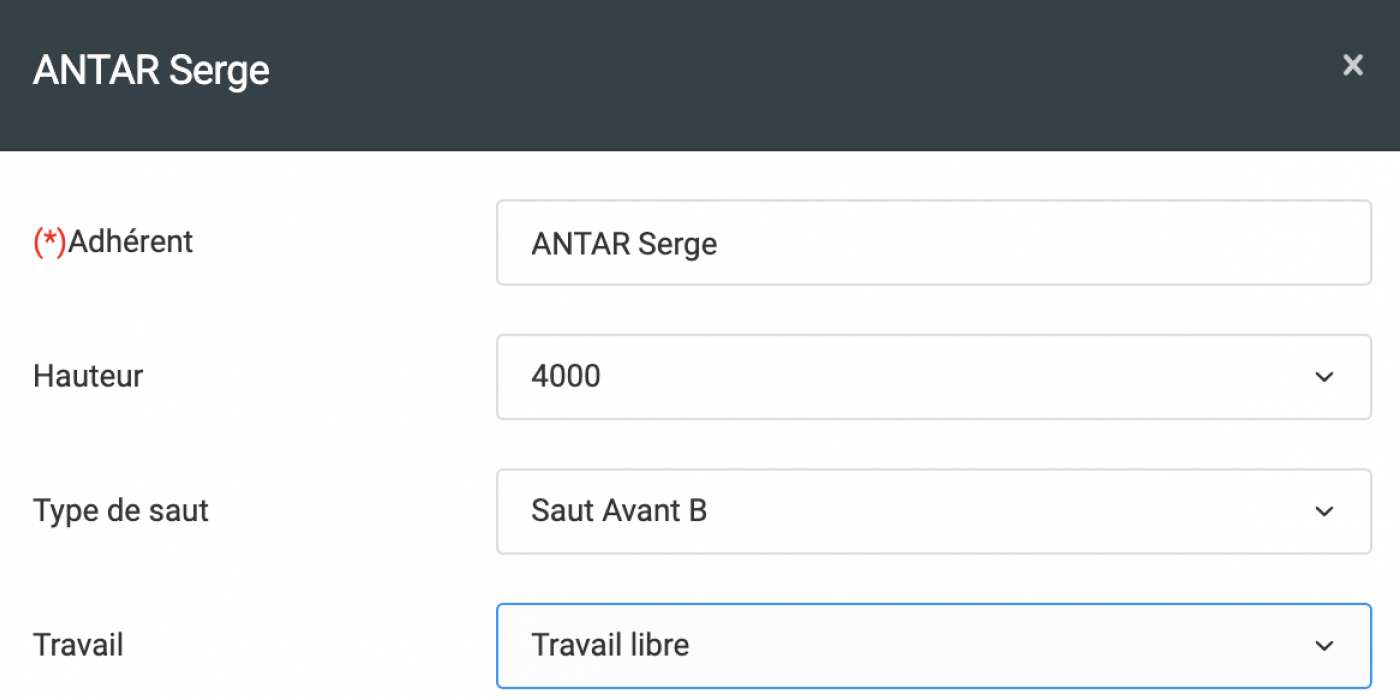The width and height of the screenshot is (1400, 700).
Task: Click the chevron arrow in Hauteur field
Action: pyautogui.click(x=1324, y=377)
